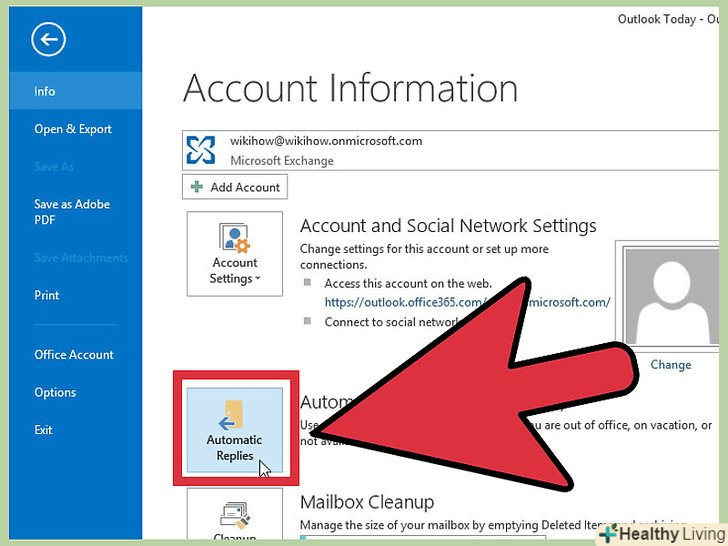Click Access this account on the web text
The width and height of the screenshot is (728, 546).
tap(408, 283)
